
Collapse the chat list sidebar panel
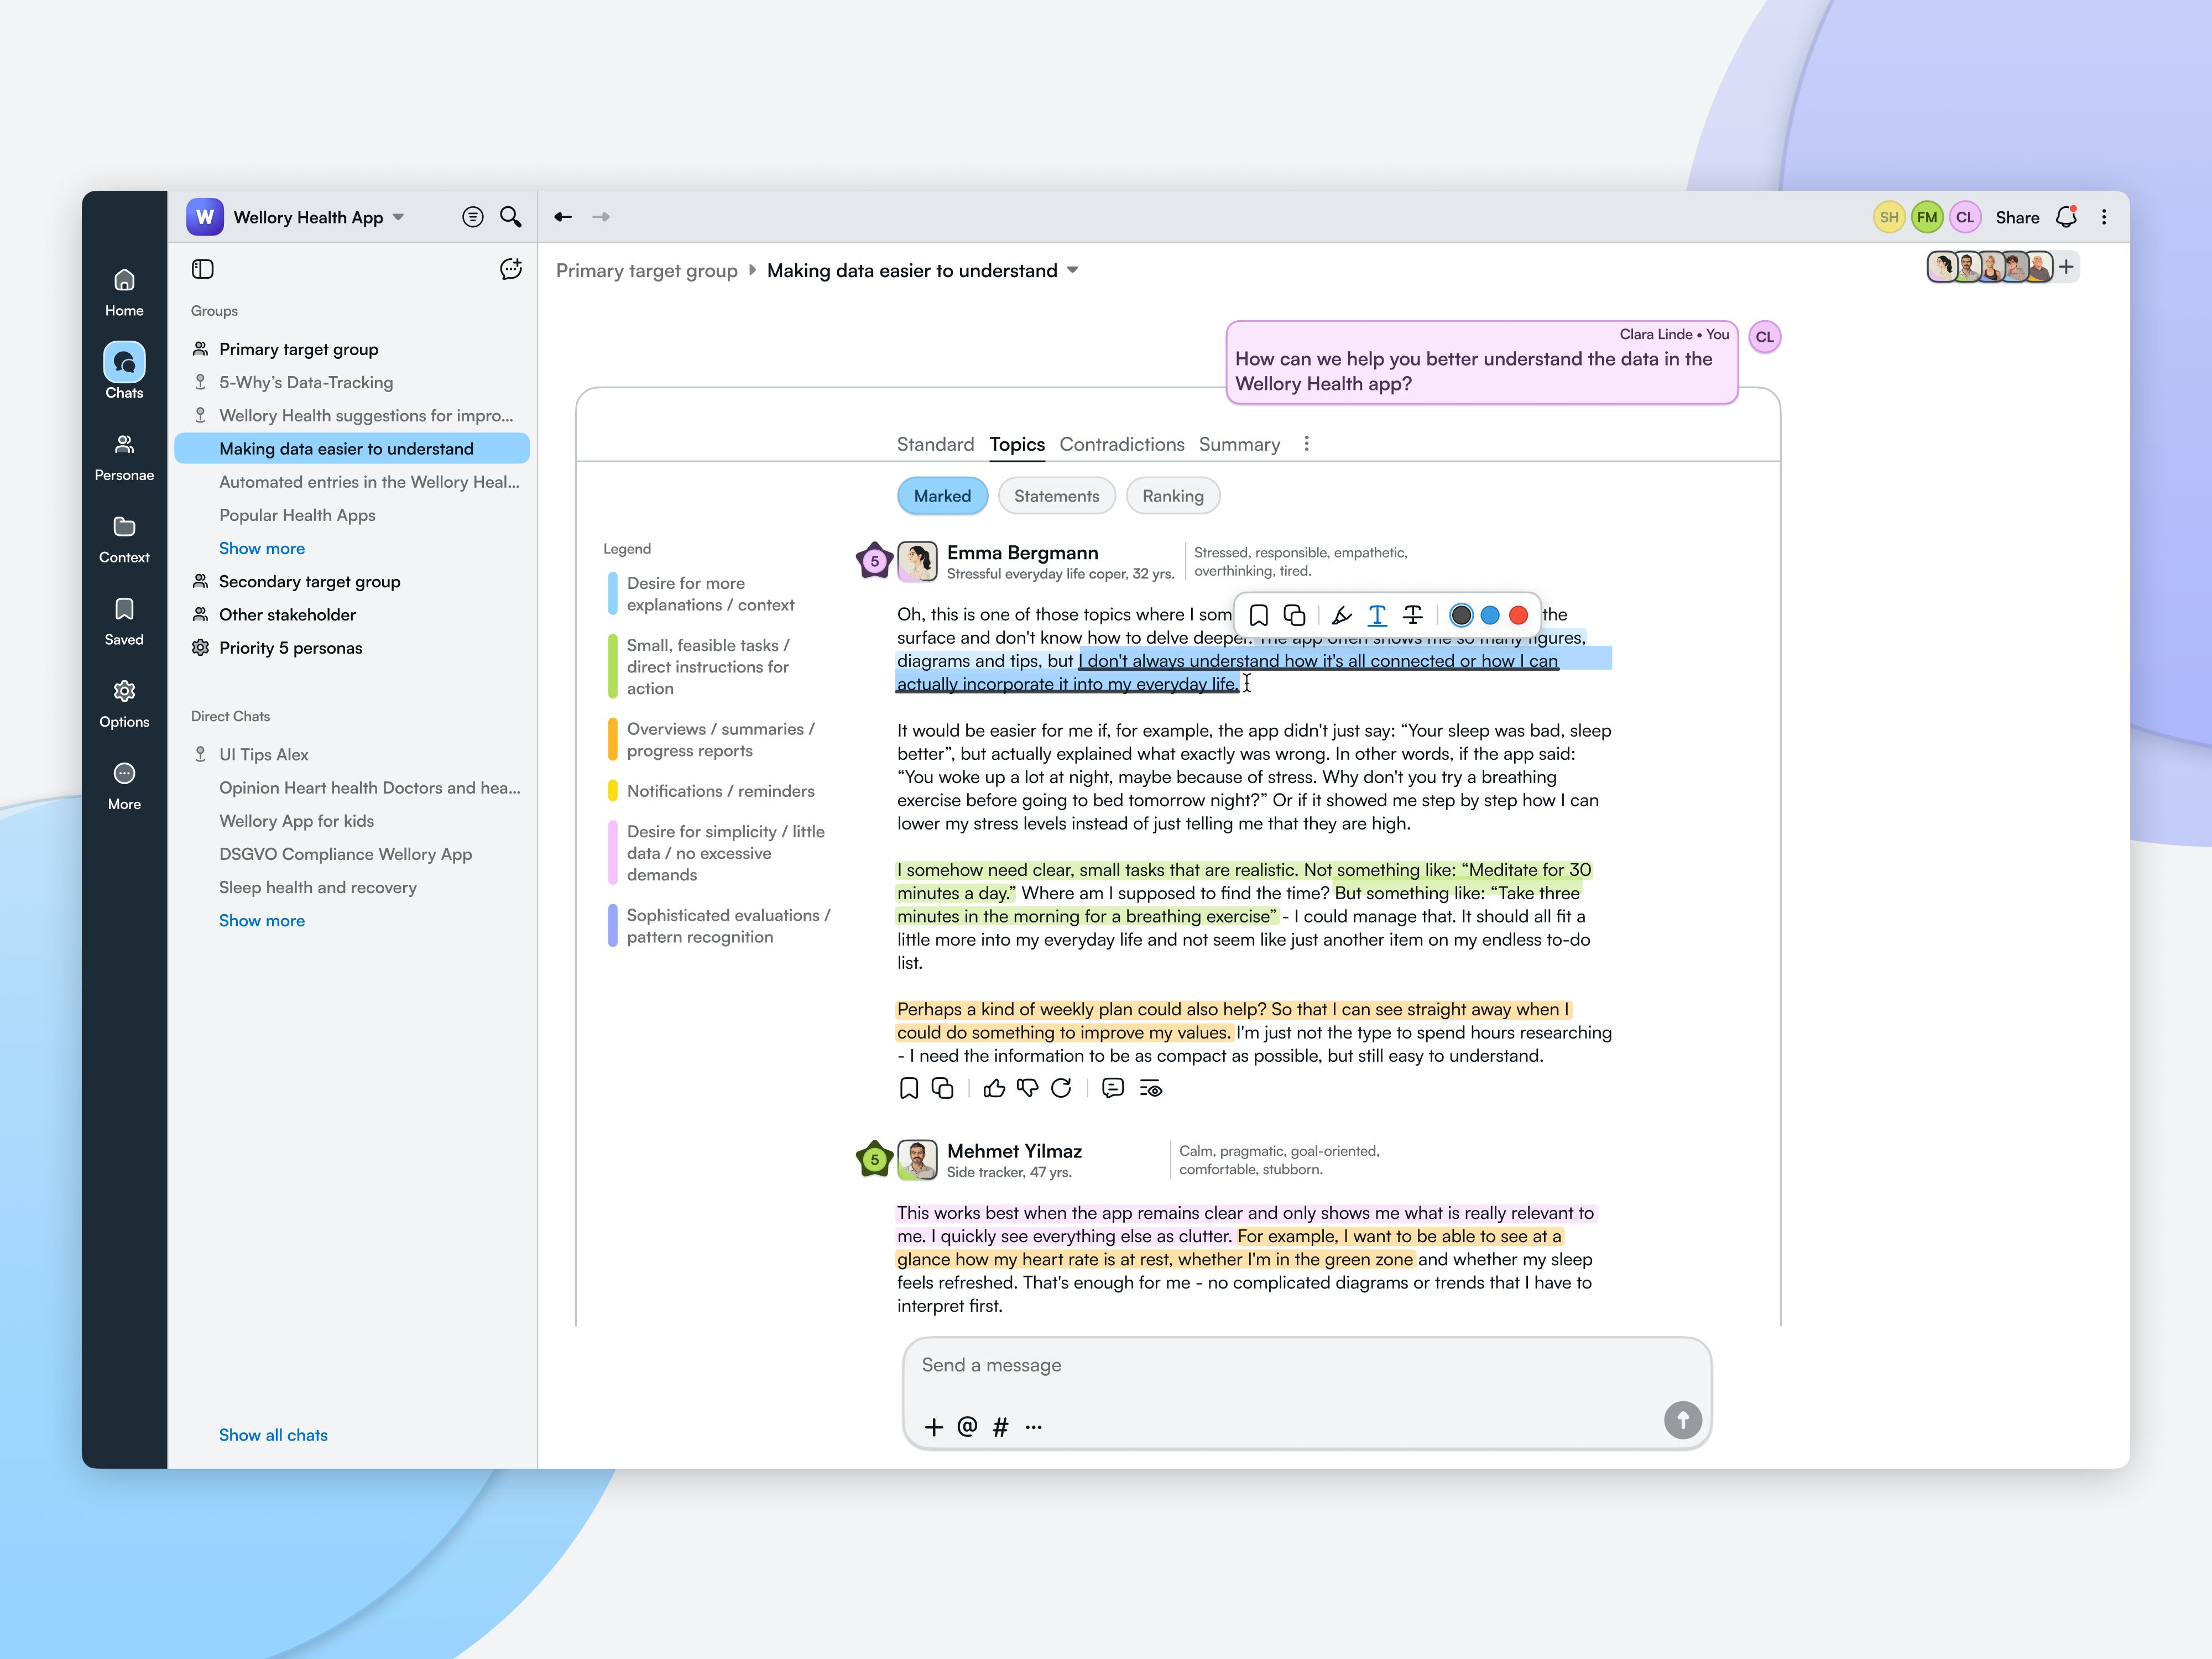[202, 269]
